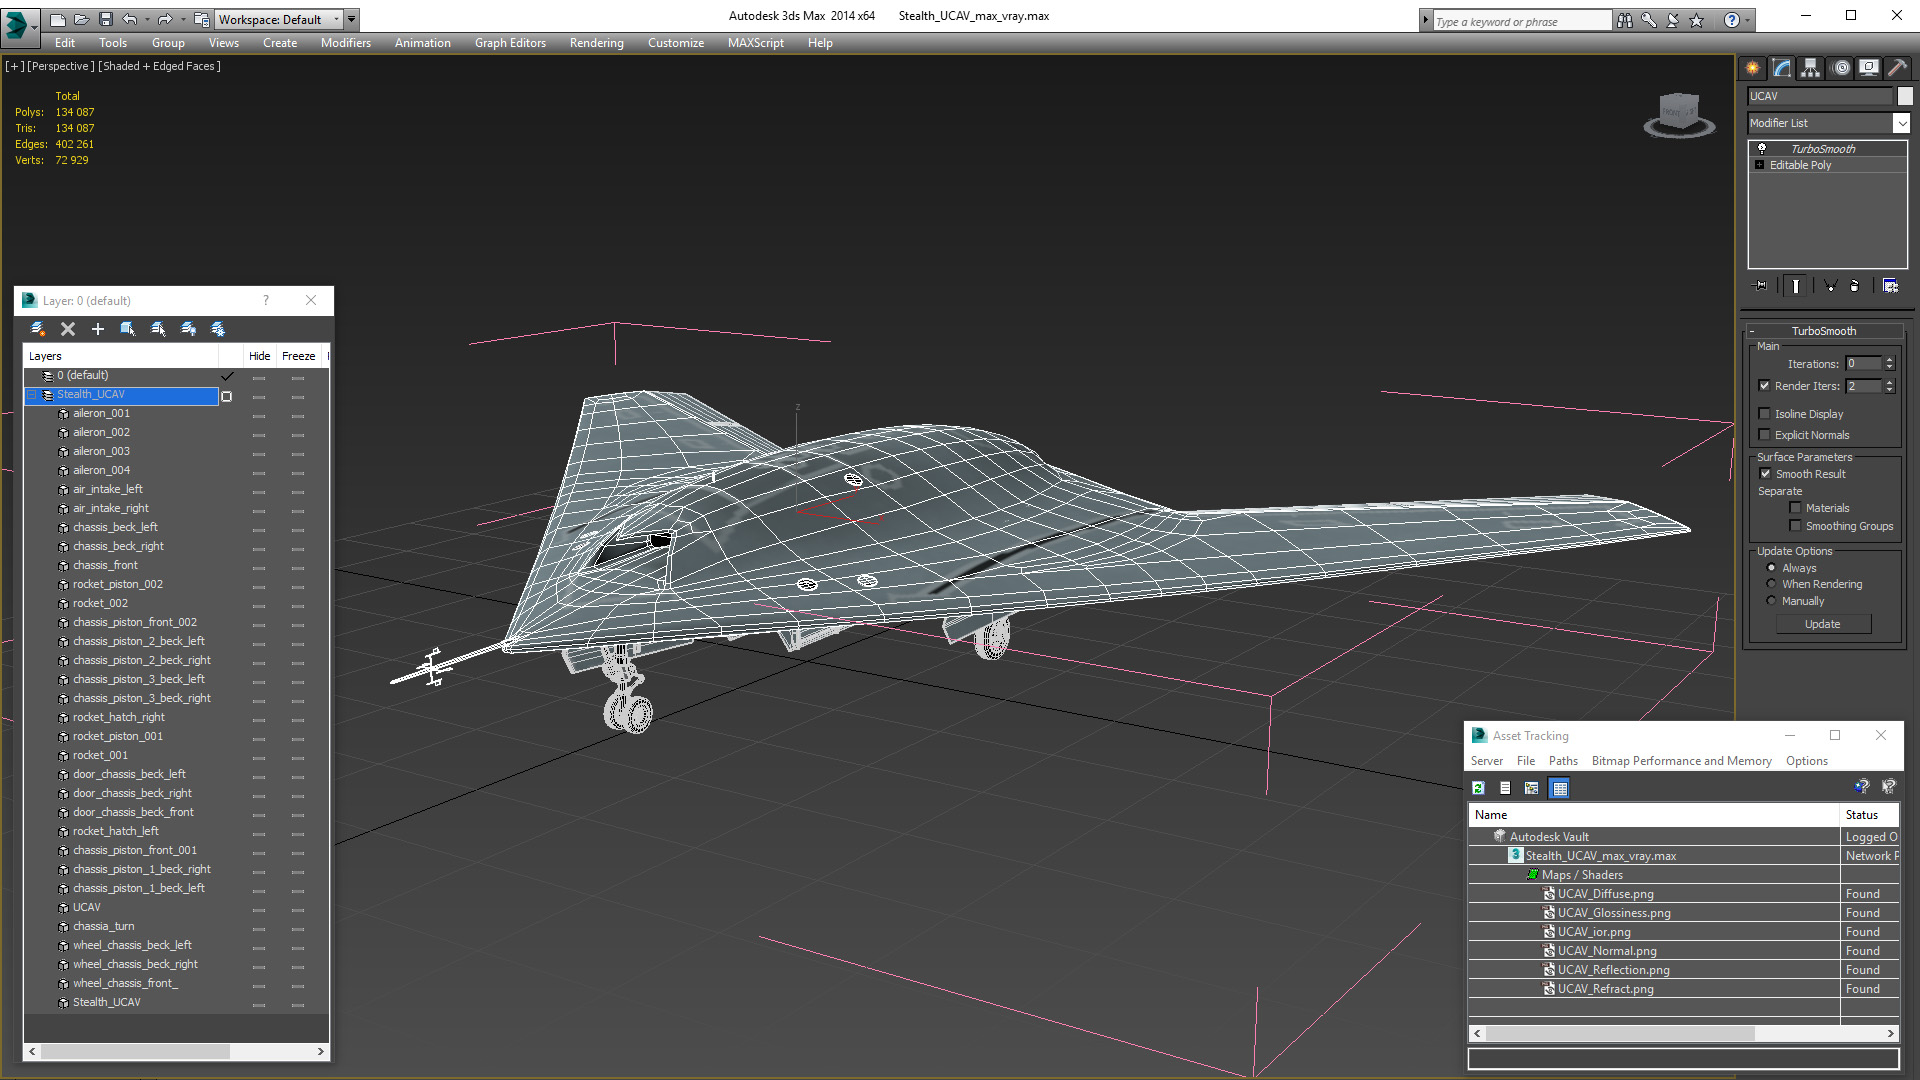Refresh the Asset Tracking list
Image resolution: width=1920 pixels, height=1080 pixels.
pyautogui.click(x=1479, y=788)
